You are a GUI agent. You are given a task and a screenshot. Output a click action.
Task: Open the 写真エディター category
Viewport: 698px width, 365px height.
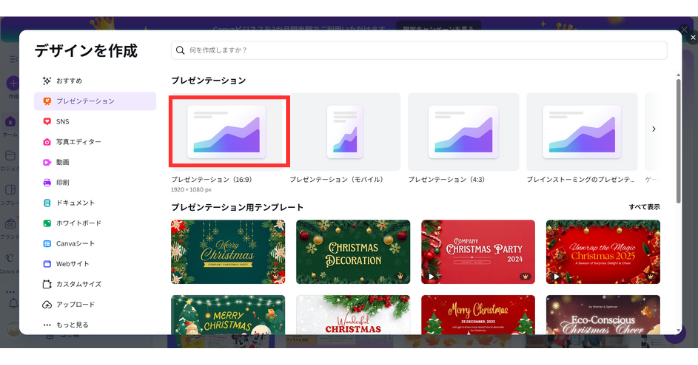point(95,142)
